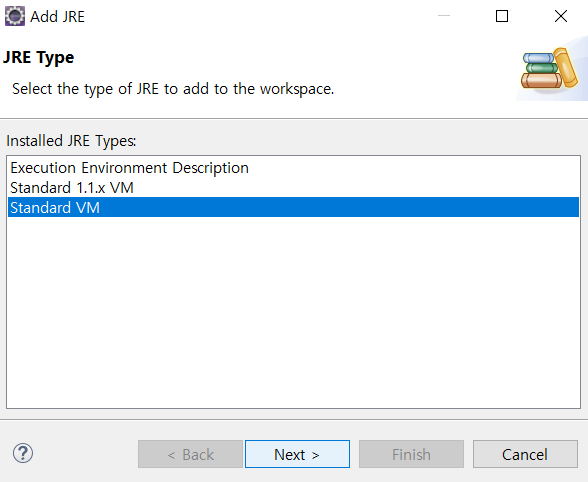The height and width of the screenshot is (482, 588).
Task: Click the Eclipse icon in title bar
Action: click(15, 16)
